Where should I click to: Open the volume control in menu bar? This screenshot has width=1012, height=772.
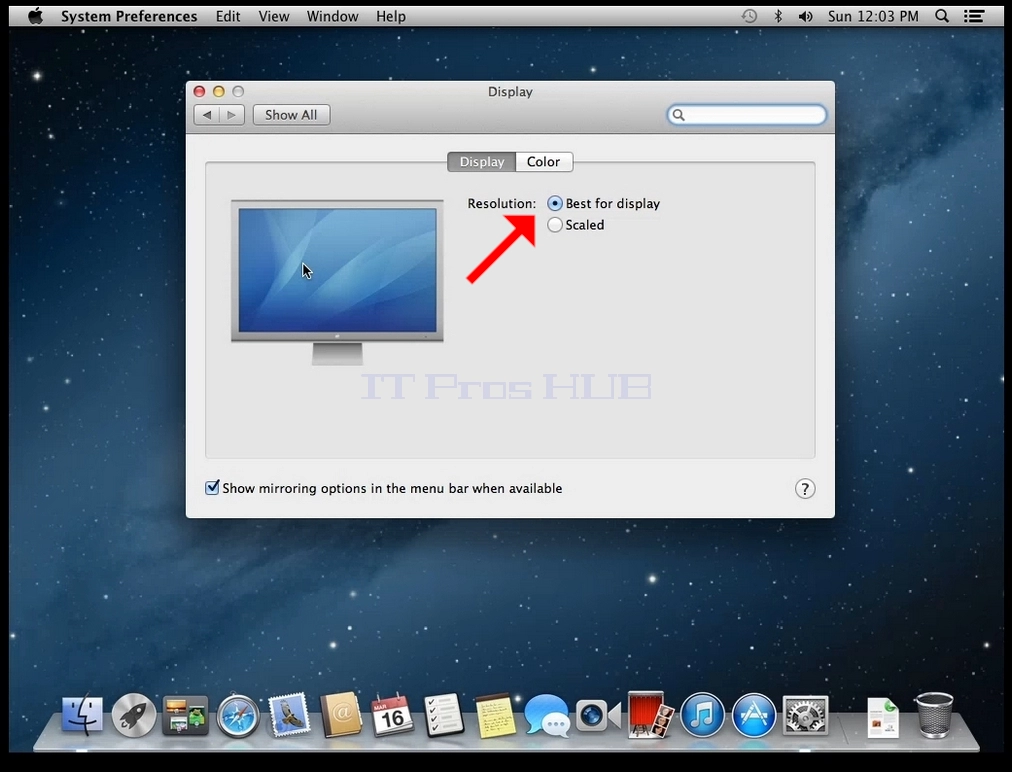(805, 16)
